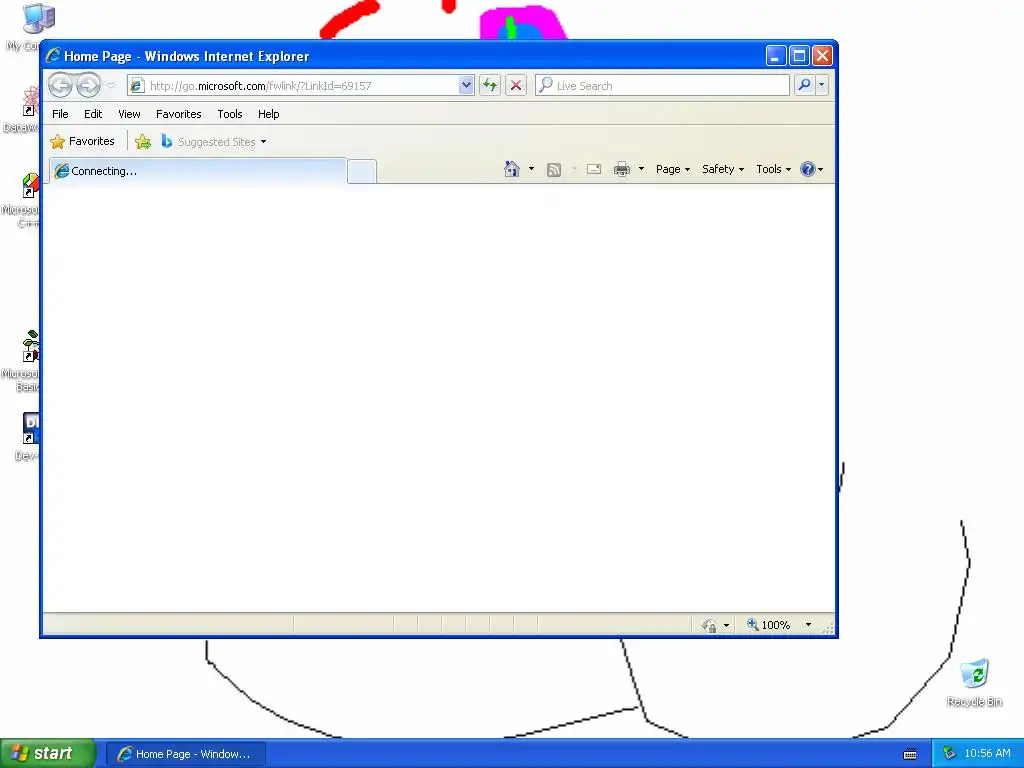Click the New Tab blank button
Screen dimensions: 1024x768
click(x=361, y=172)
